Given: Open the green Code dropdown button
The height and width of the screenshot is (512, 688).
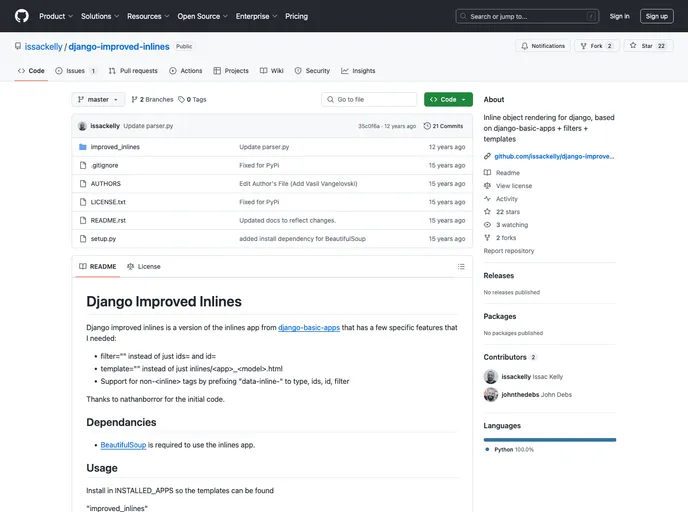Looking at the screenshot, I should 448,100.
